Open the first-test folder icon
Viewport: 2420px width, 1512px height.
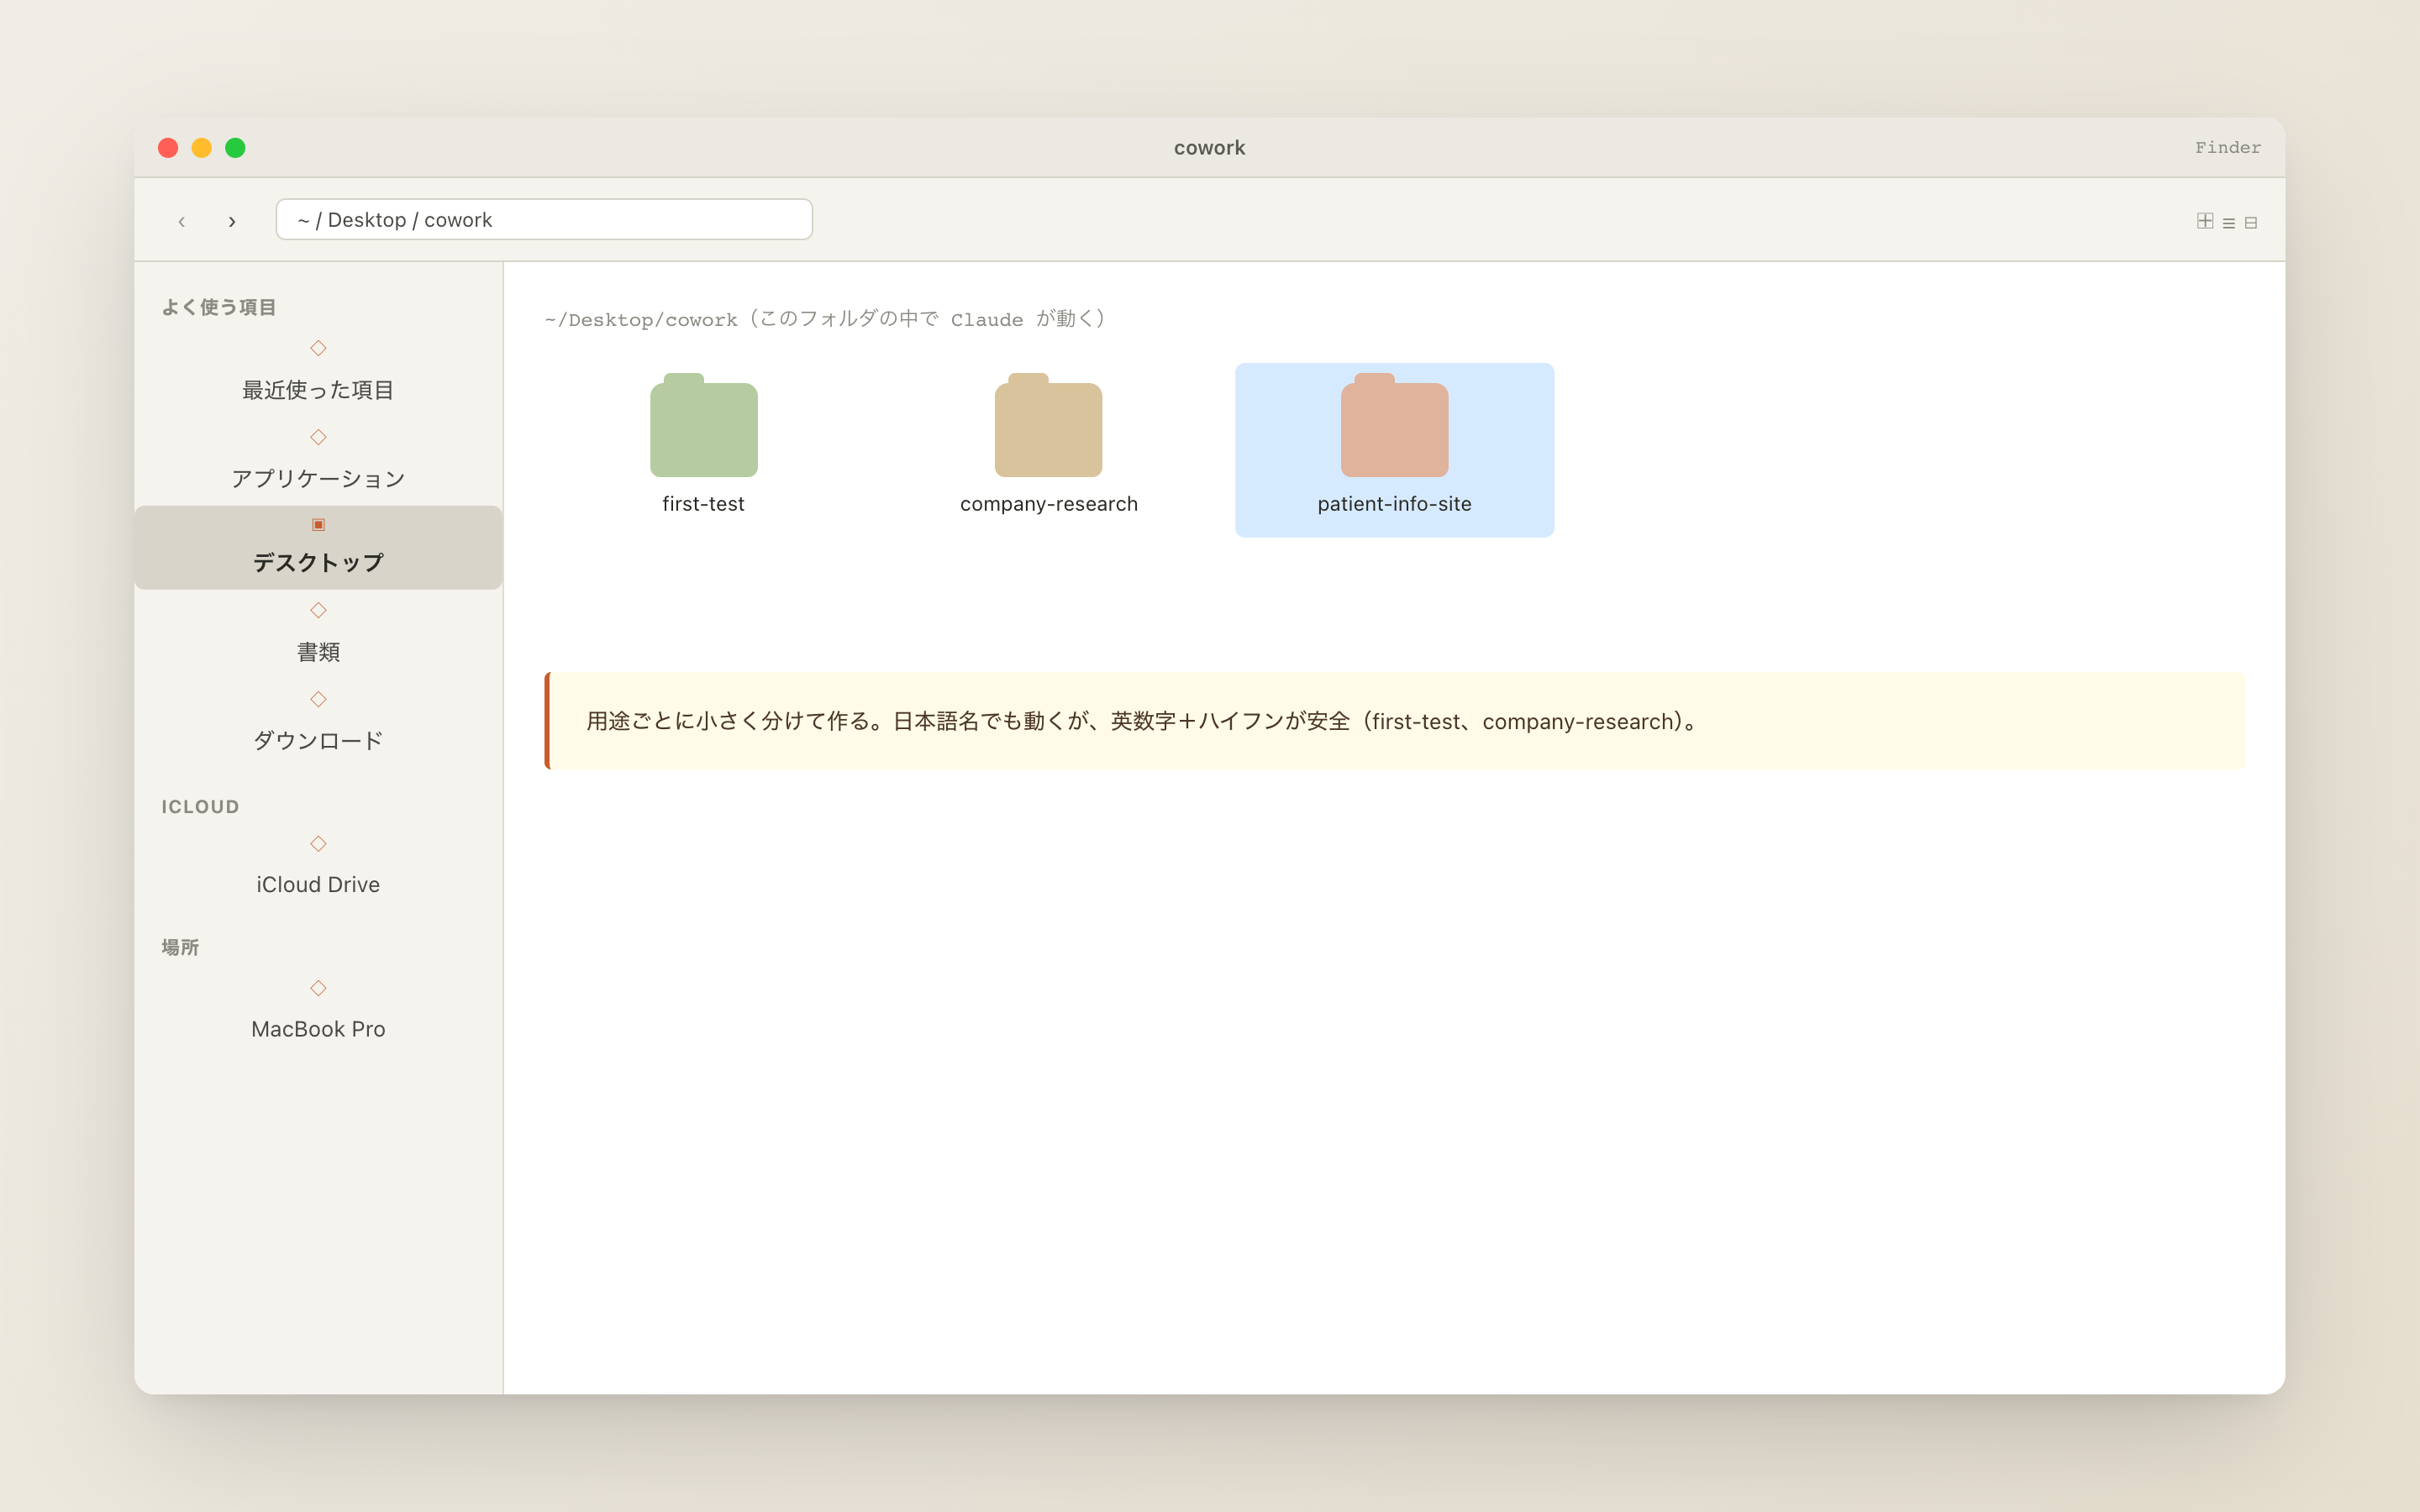pyautogui.click(x=703, y=425)
